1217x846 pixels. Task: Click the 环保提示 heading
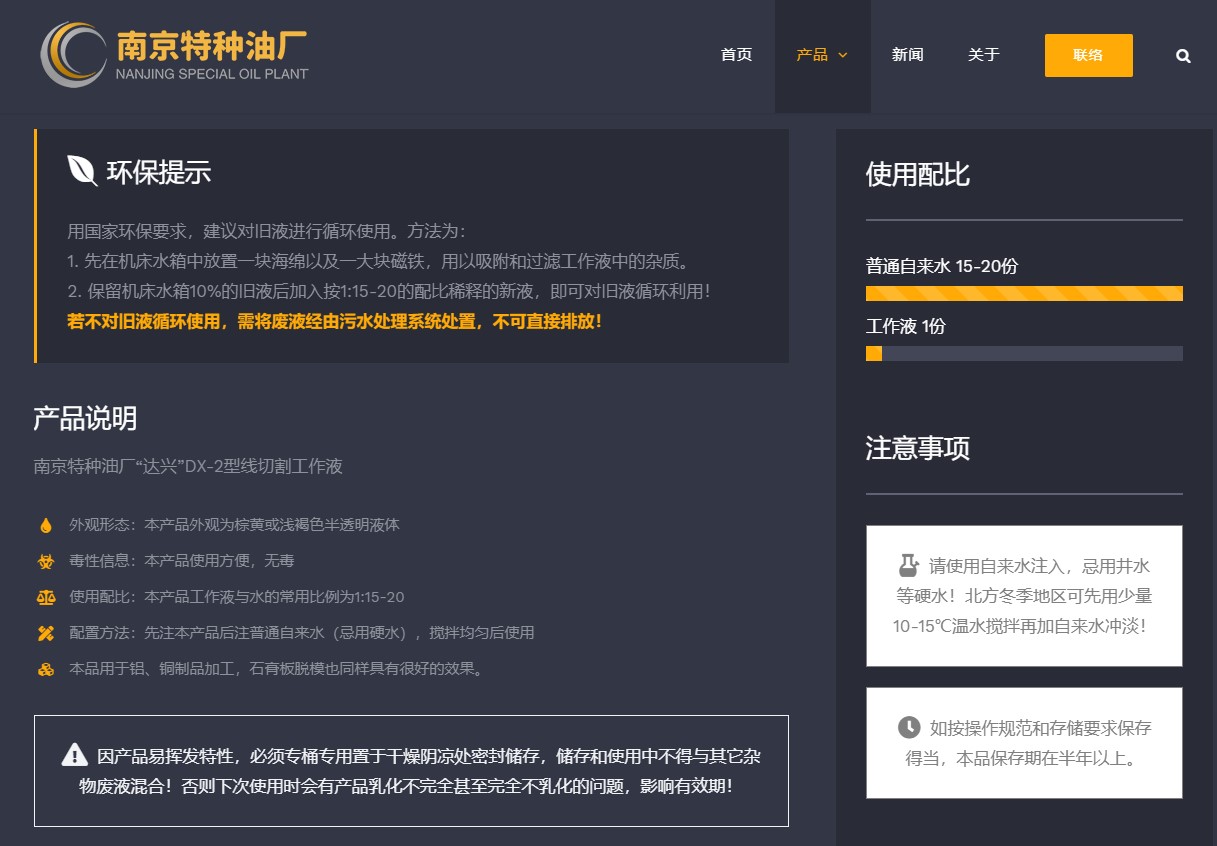159,172
